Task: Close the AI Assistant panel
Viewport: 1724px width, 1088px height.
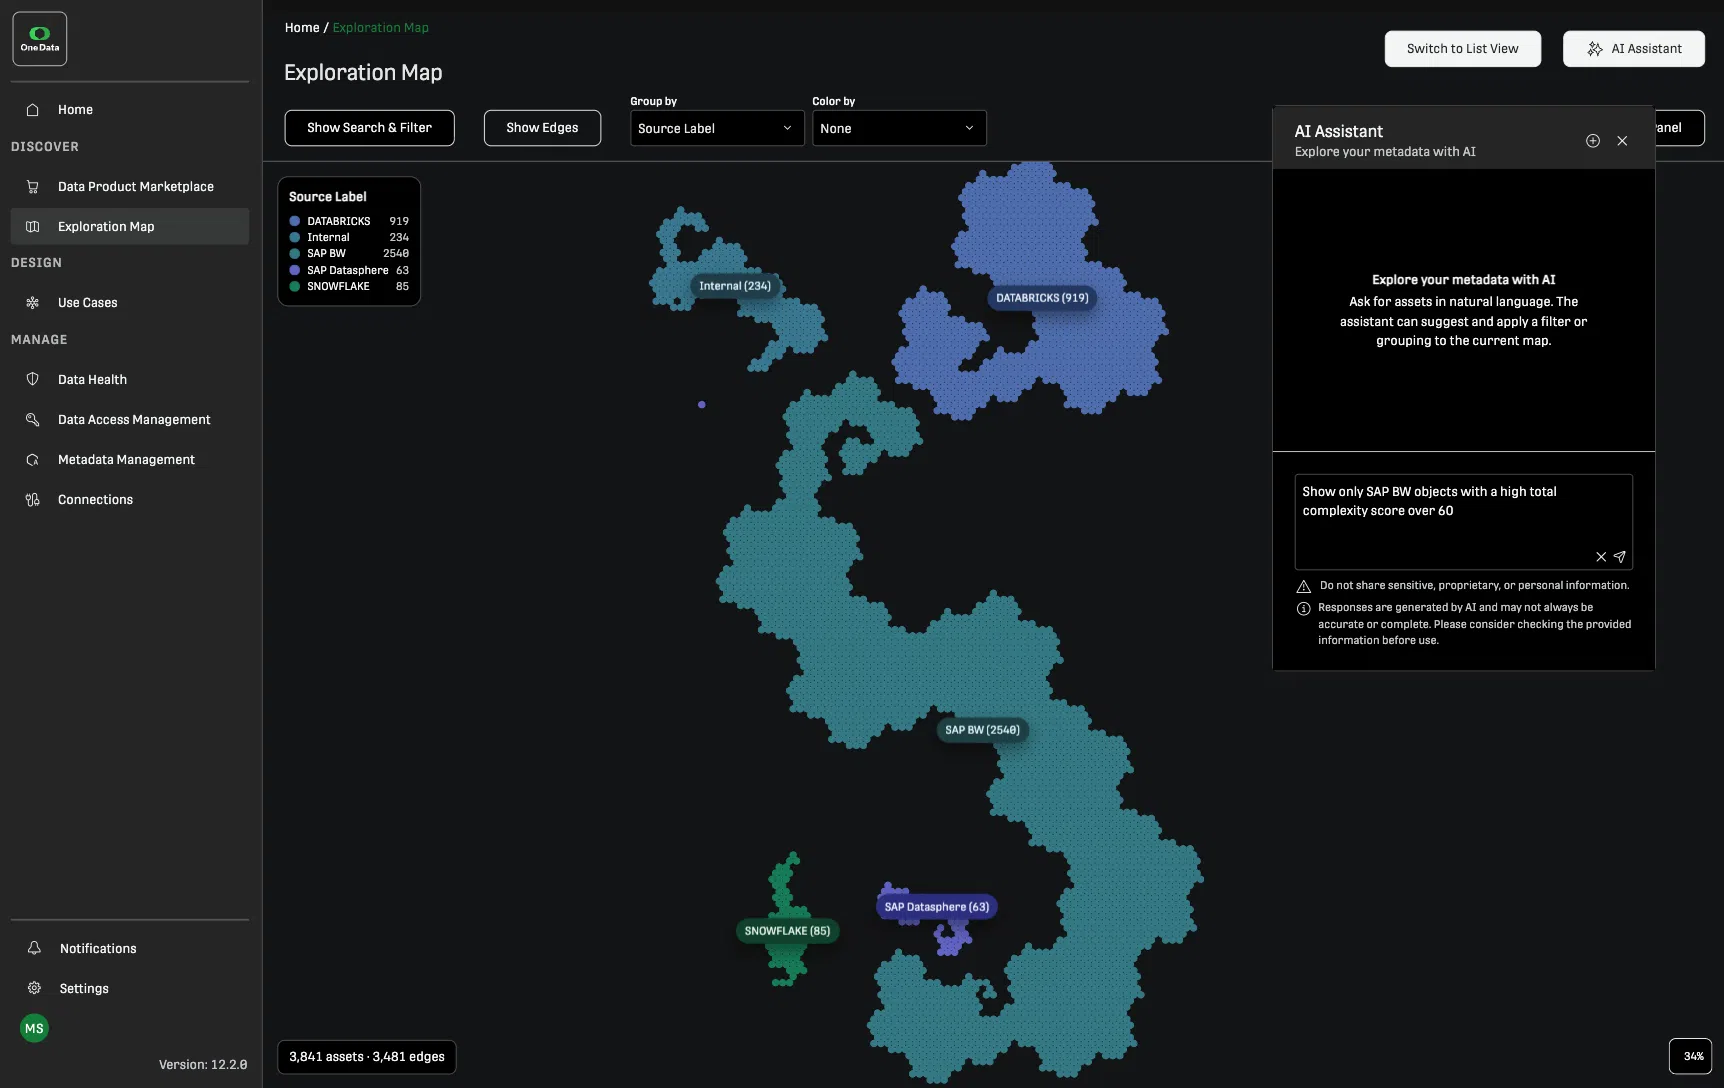Action: pos(1622,141)
